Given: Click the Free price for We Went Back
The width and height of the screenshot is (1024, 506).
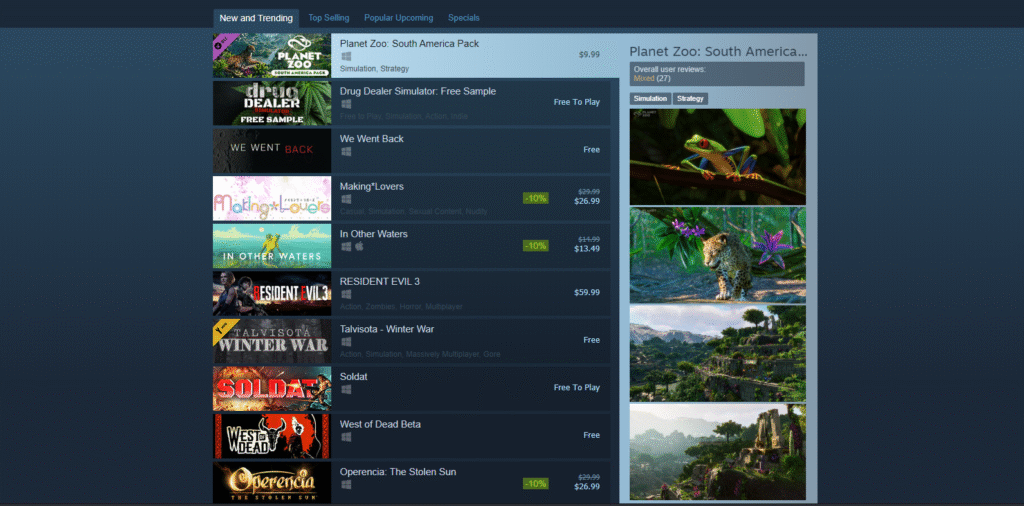Looking at the screenshot, I should [592, 150].
